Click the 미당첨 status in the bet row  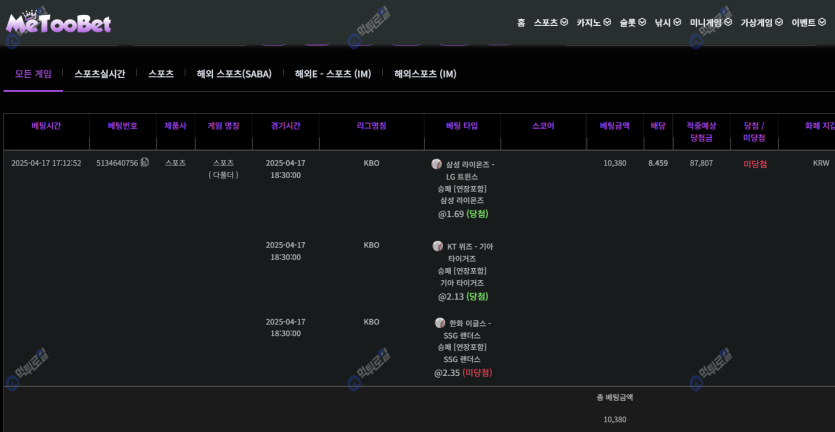[x=755, y=163]
